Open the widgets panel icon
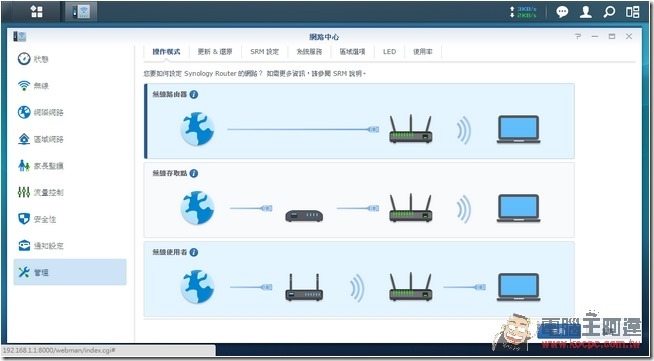Image resolution: width=654 pixels, height=361 pixels. pos(632,12)
